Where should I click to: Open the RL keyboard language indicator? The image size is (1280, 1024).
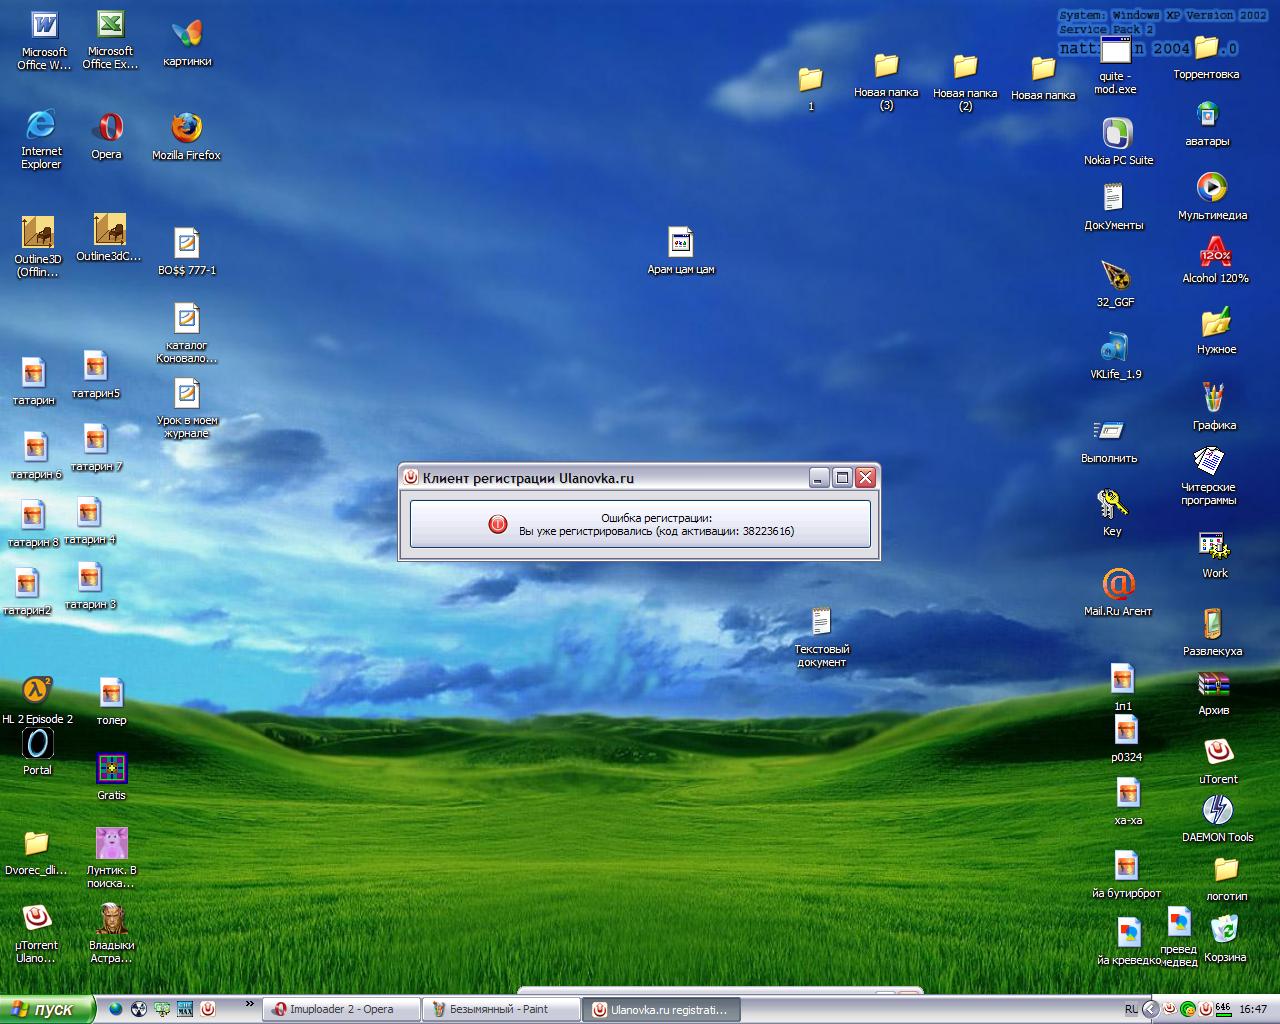click(x=1131, y=1009)
